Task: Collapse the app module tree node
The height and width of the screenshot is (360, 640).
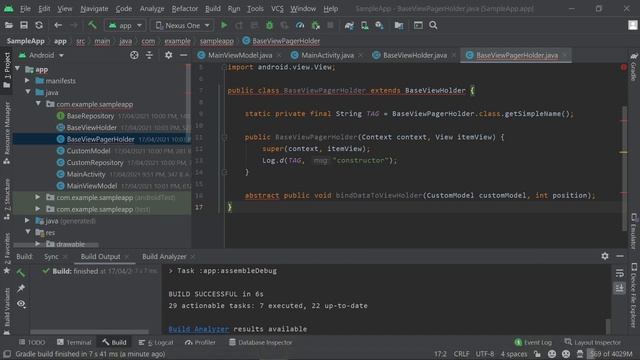Action: (x=18, y=69)
